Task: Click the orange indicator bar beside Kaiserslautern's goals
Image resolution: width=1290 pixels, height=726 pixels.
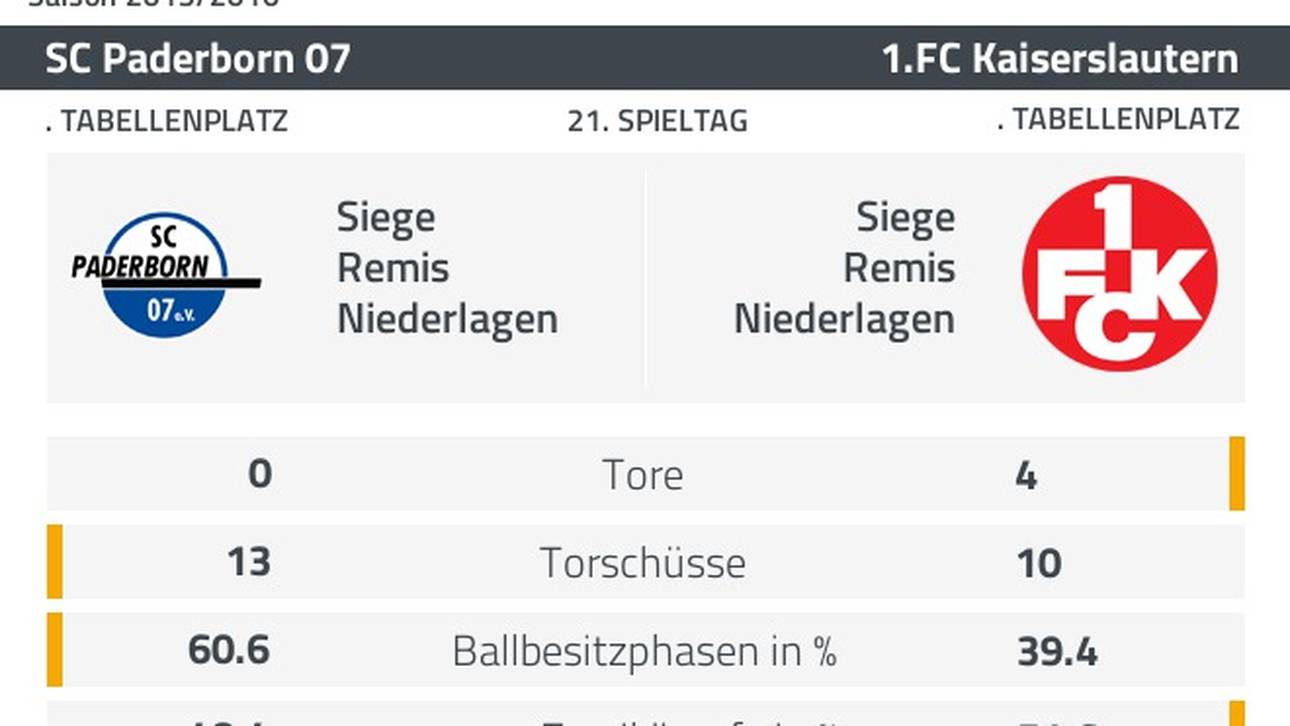Action: pos(1237,474)
